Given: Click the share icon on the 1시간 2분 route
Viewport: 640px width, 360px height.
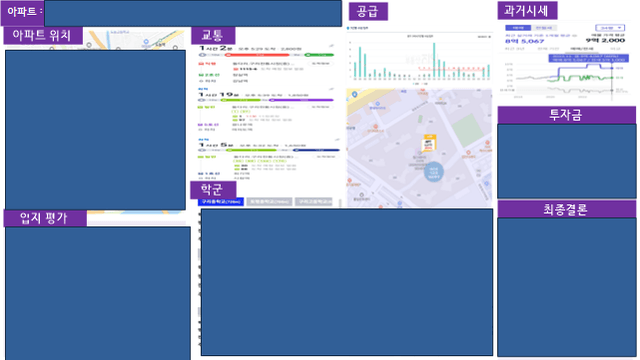Looking at the screenshot, I should tap(331, 46).
